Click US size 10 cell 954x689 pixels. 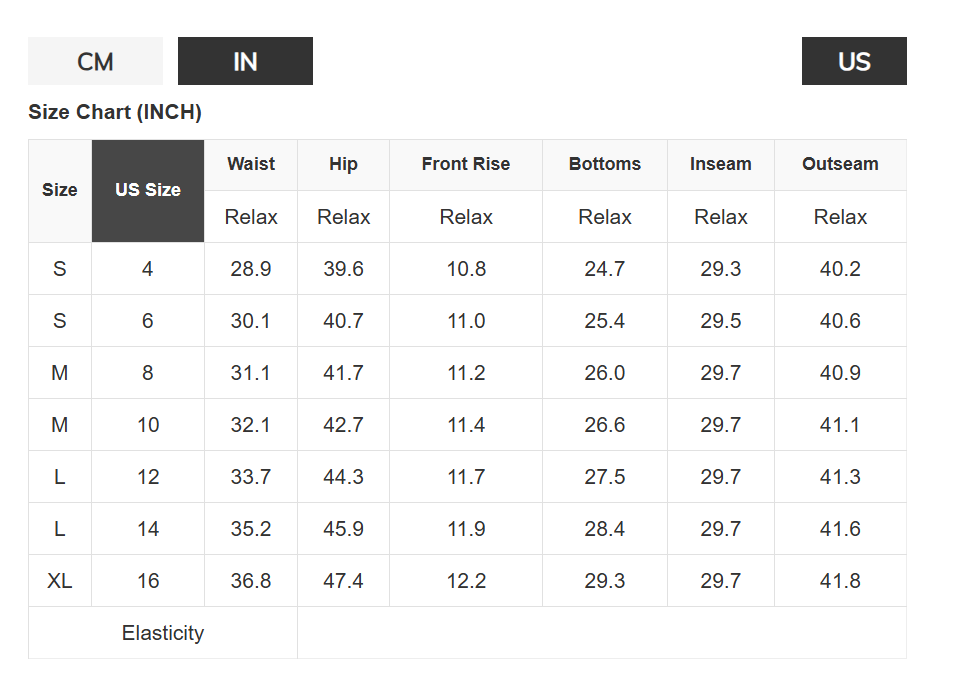(x=148, y=425)
